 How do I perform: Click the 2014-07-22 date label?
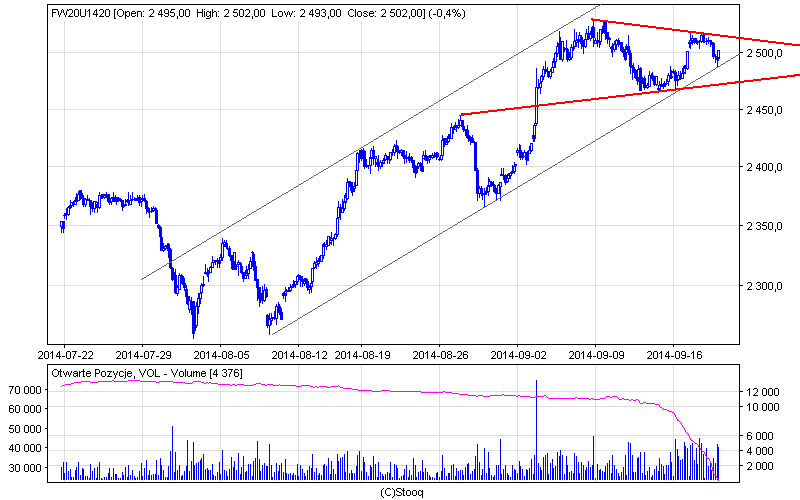coord(65,355)
